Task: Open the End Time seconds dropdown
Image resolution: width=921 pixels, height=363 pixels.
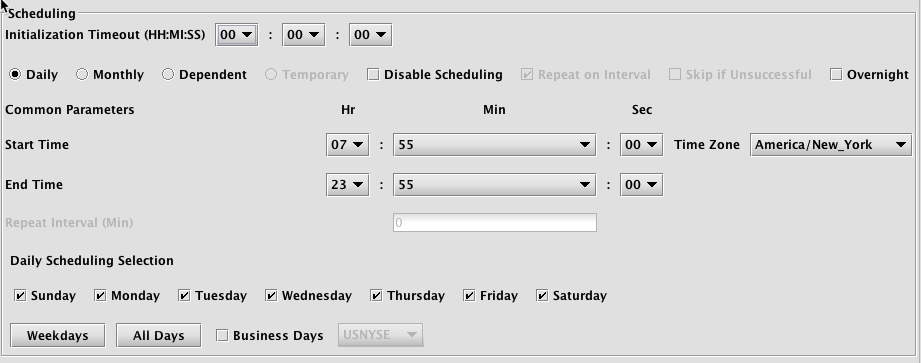Action: 641,184
